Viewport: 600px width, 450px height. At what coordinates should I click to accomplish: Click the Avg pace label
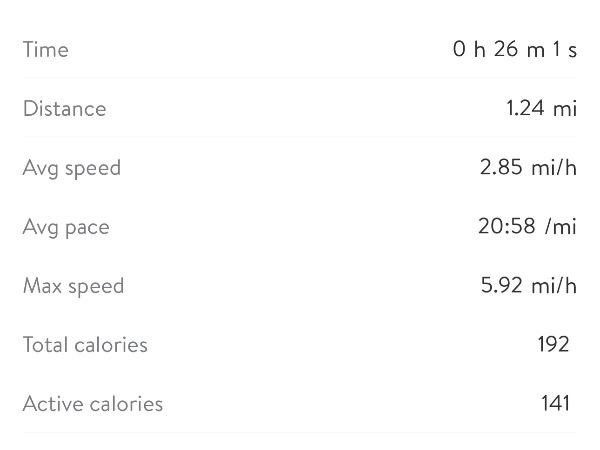(66, 227)
